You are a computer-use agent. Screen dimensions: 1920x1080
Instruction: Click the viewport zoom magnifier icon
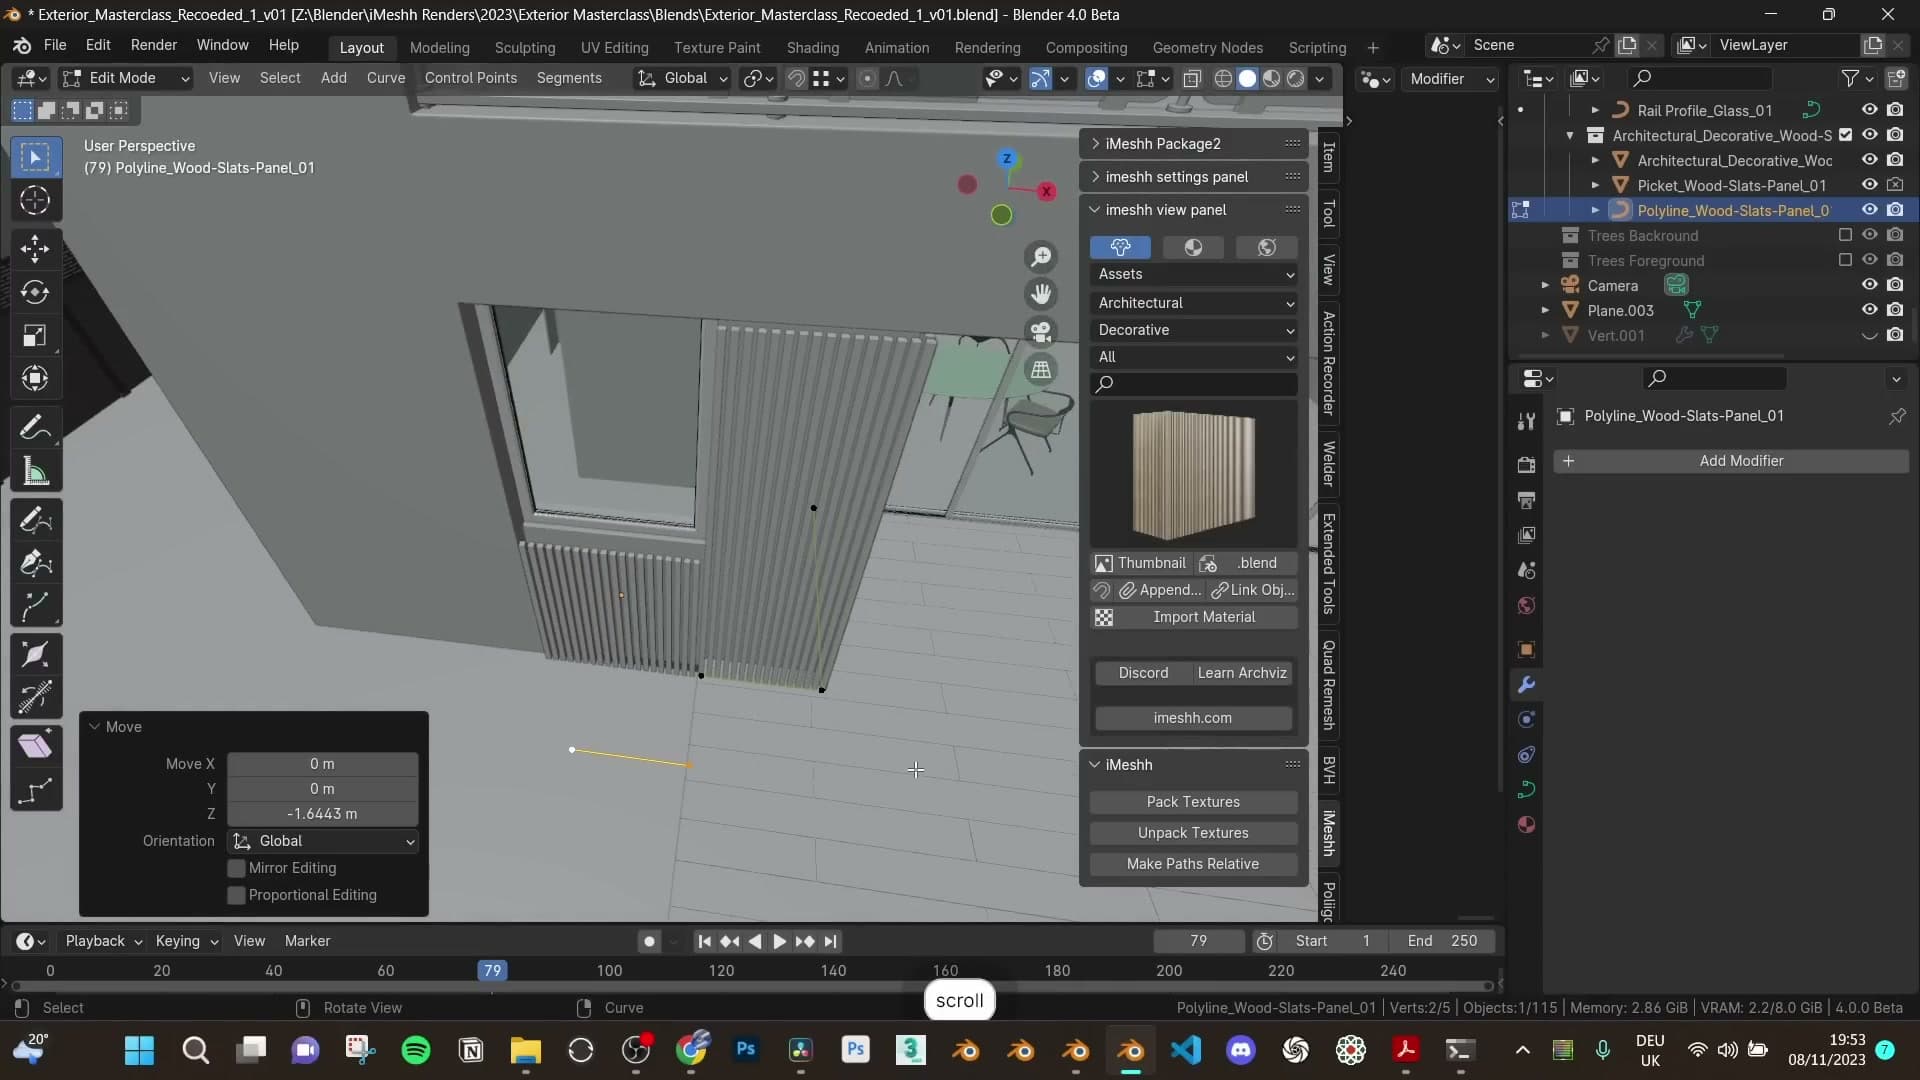1041,257
